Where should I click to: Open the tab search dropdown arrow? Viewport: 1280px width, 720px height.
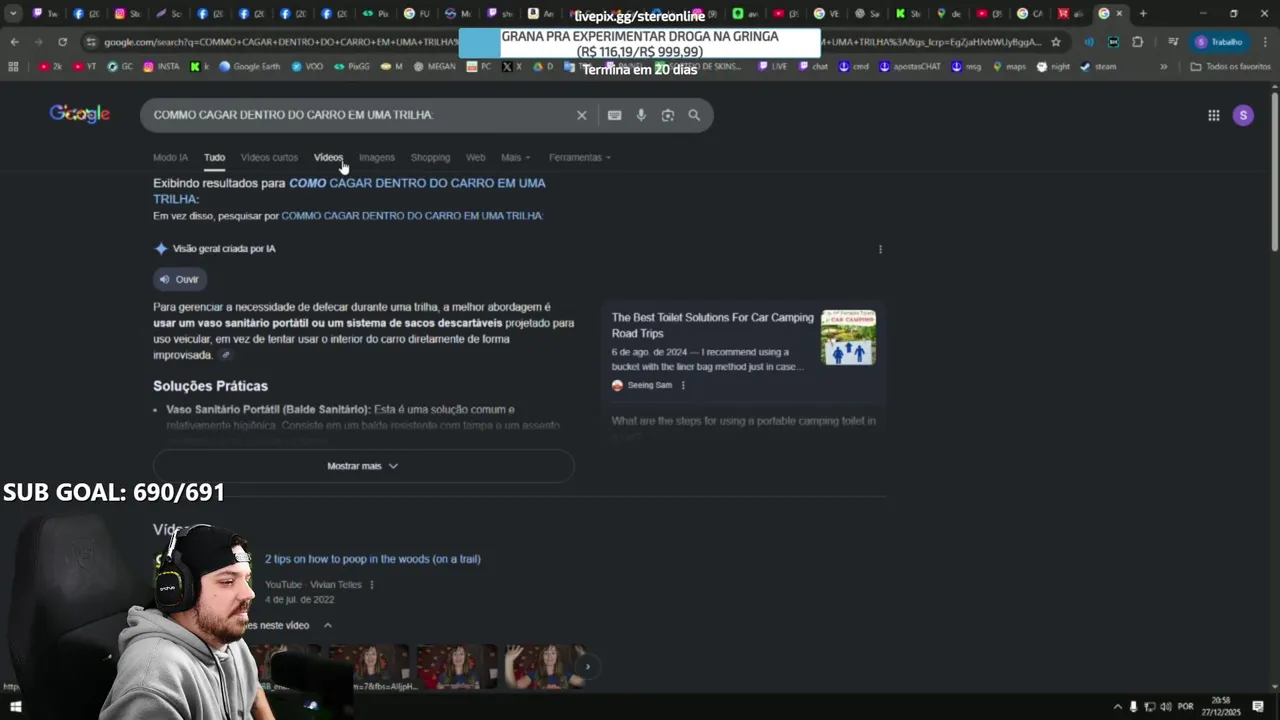[13, 14]
